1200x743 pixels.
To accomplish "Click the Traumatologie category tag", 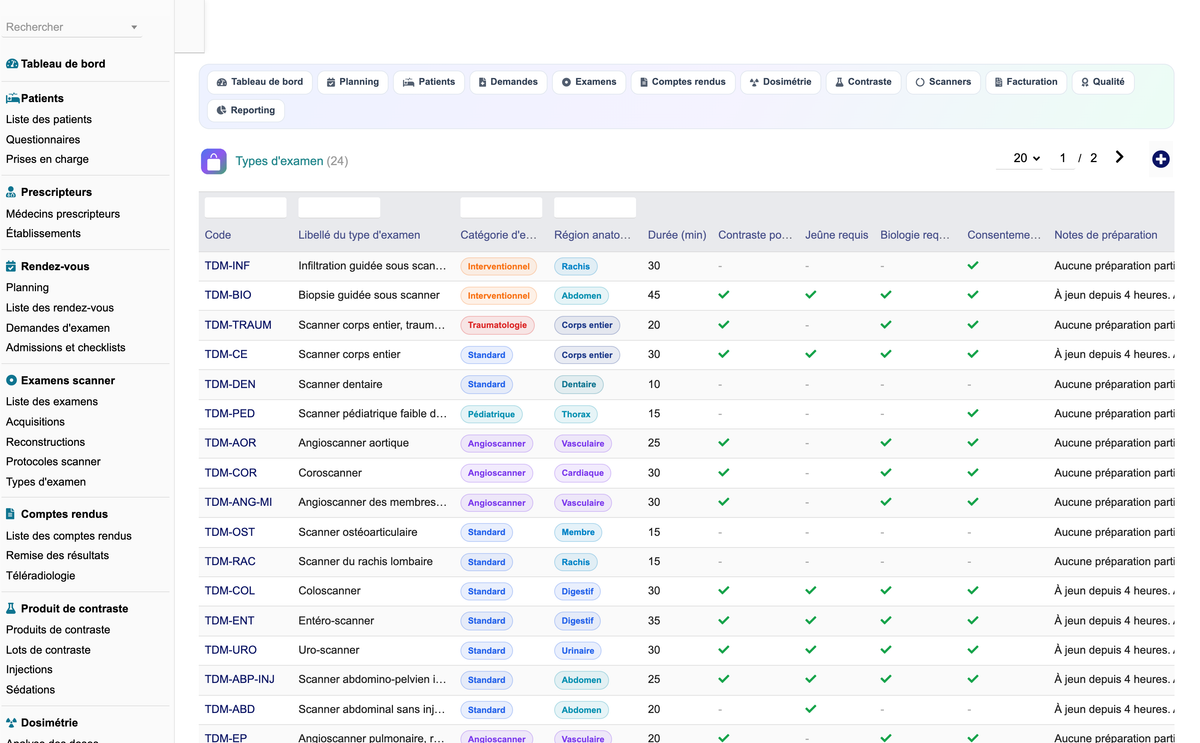I will (x=498, y=325).
